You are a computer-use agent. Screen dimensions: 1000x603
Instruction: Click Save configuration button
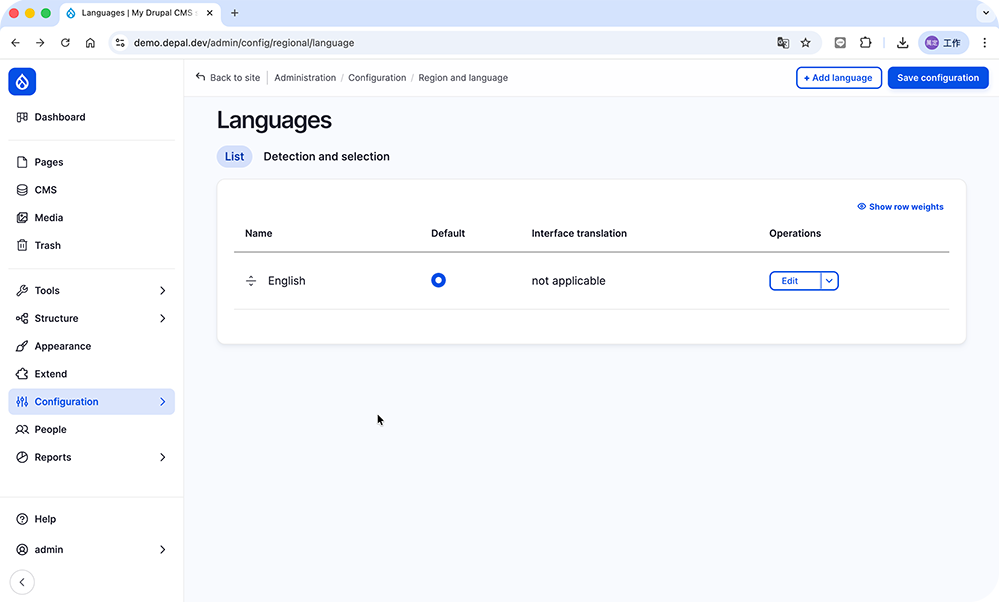pyautogui.click(x=937, y=78)
